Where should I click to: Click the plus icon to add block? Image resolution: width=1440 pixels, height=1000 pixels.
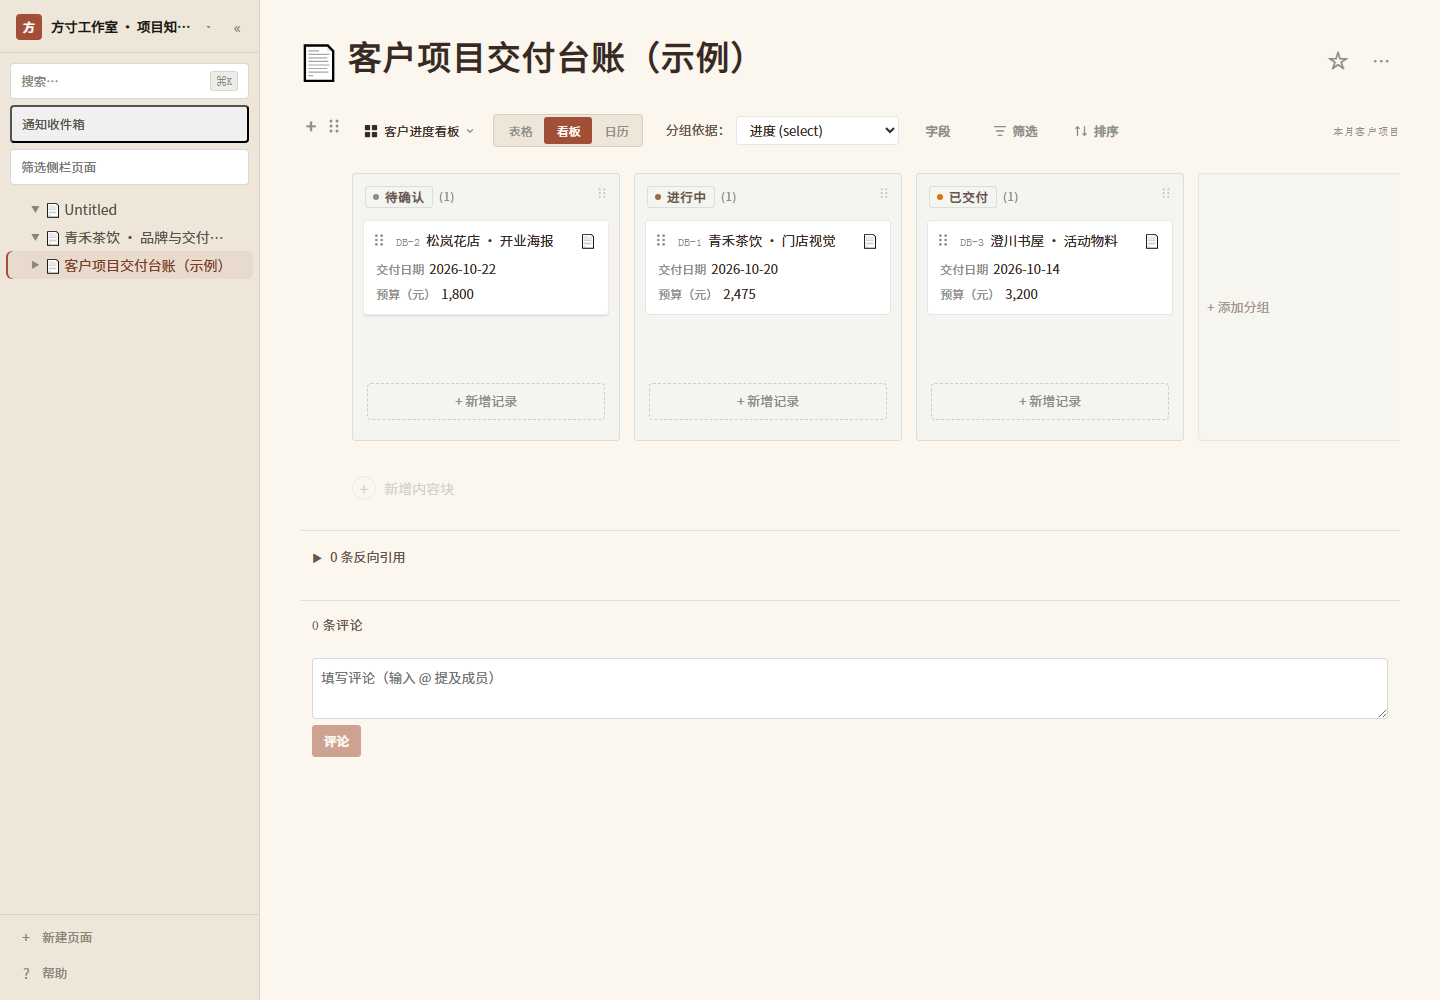coord(311,126)
